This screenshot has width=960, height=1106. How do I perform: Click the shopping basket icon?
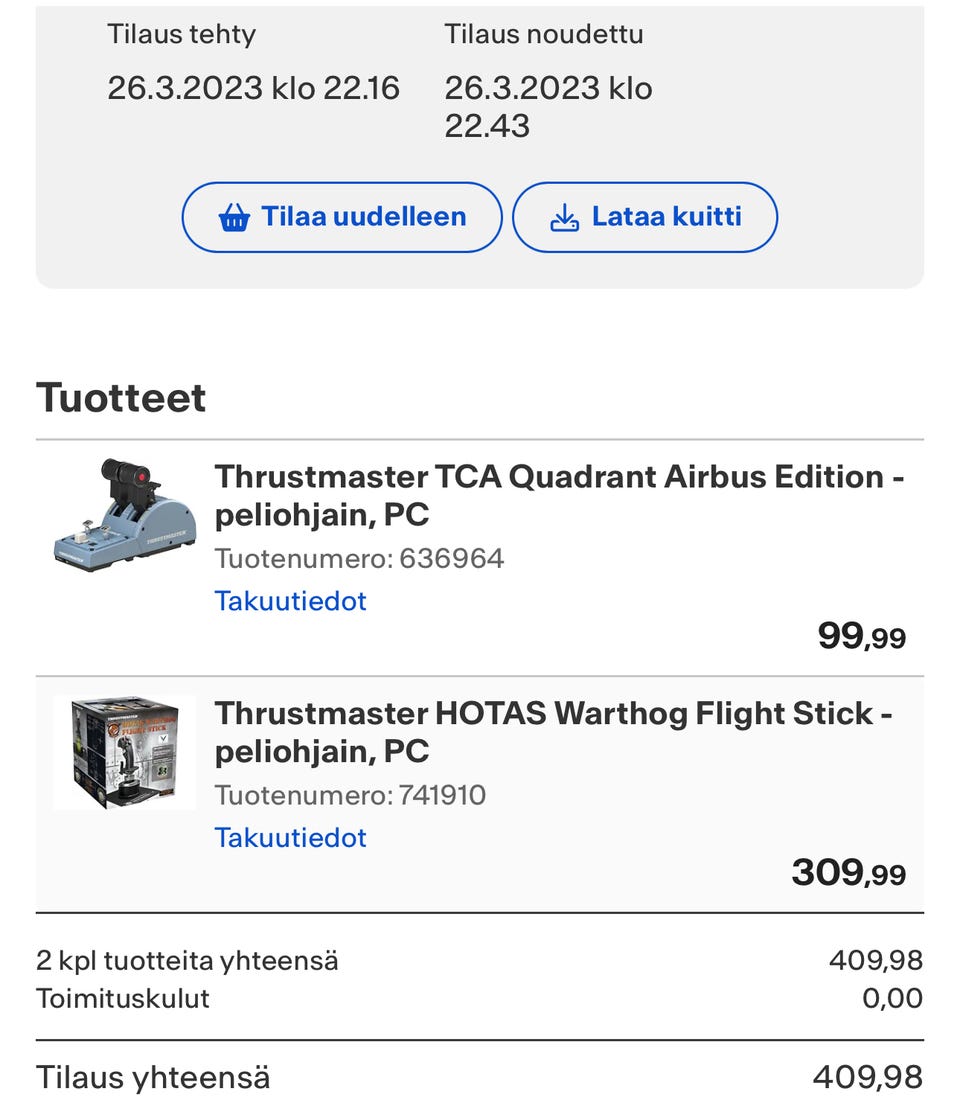234,217
